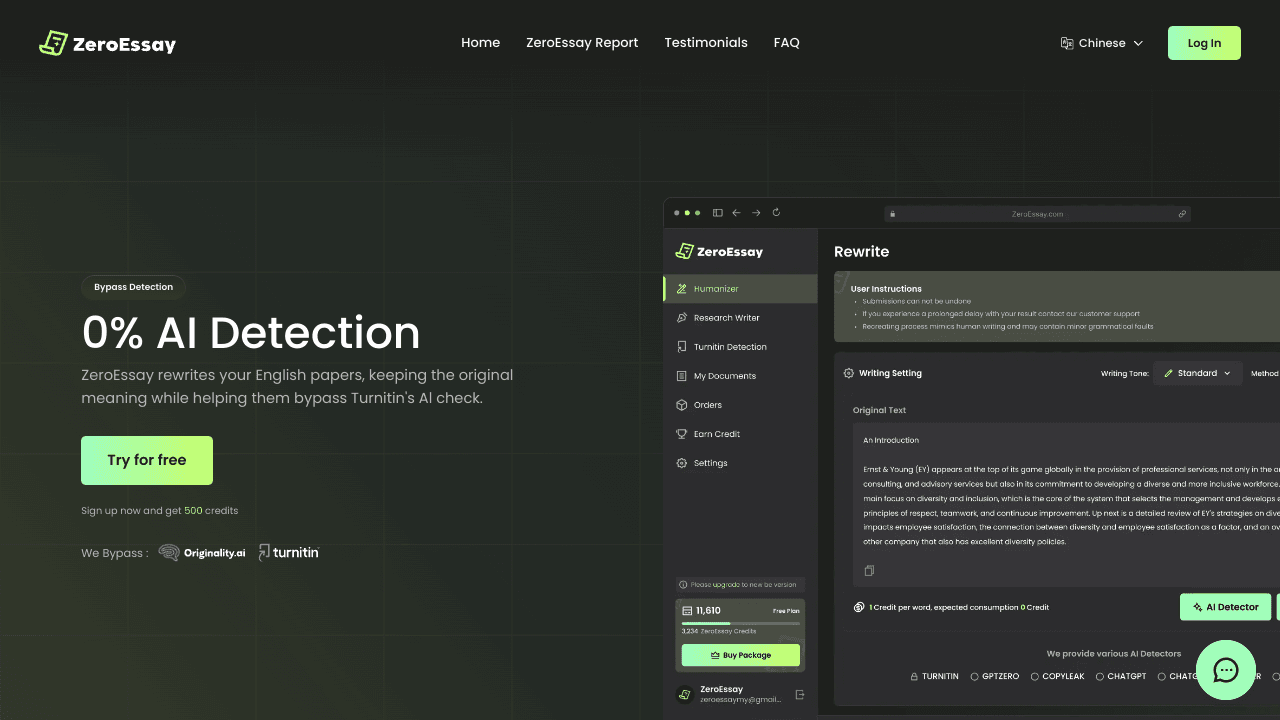
Task: Click the upgrade link in version notice
Action: point(726,585)
